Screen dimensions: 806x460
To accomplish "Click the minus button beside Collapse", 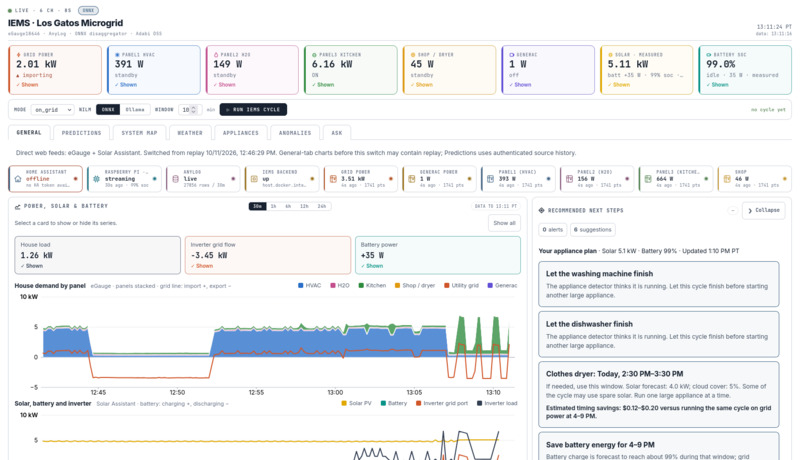I will point(732,210).
